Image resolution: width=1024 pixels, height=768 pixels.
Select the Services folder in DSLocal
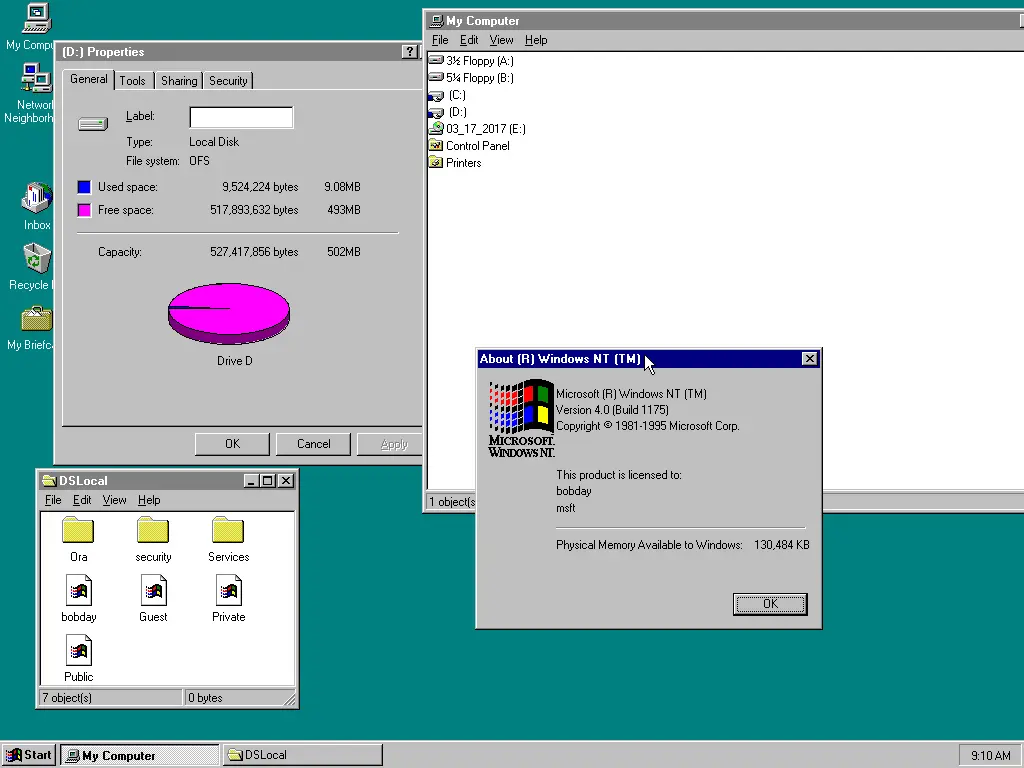click(228, 539)
